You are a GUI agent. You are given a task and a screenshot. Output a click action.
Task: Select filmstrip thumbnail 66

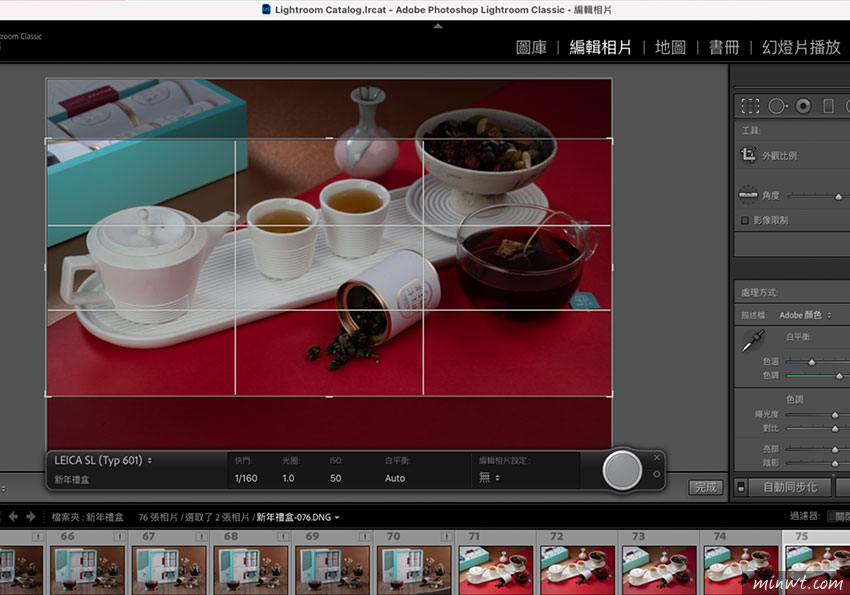click(x=87, y=570)
